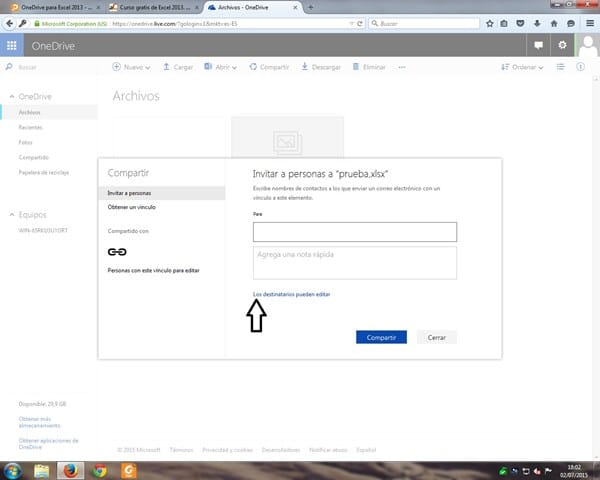Open the messages chat icon in header

538,45
